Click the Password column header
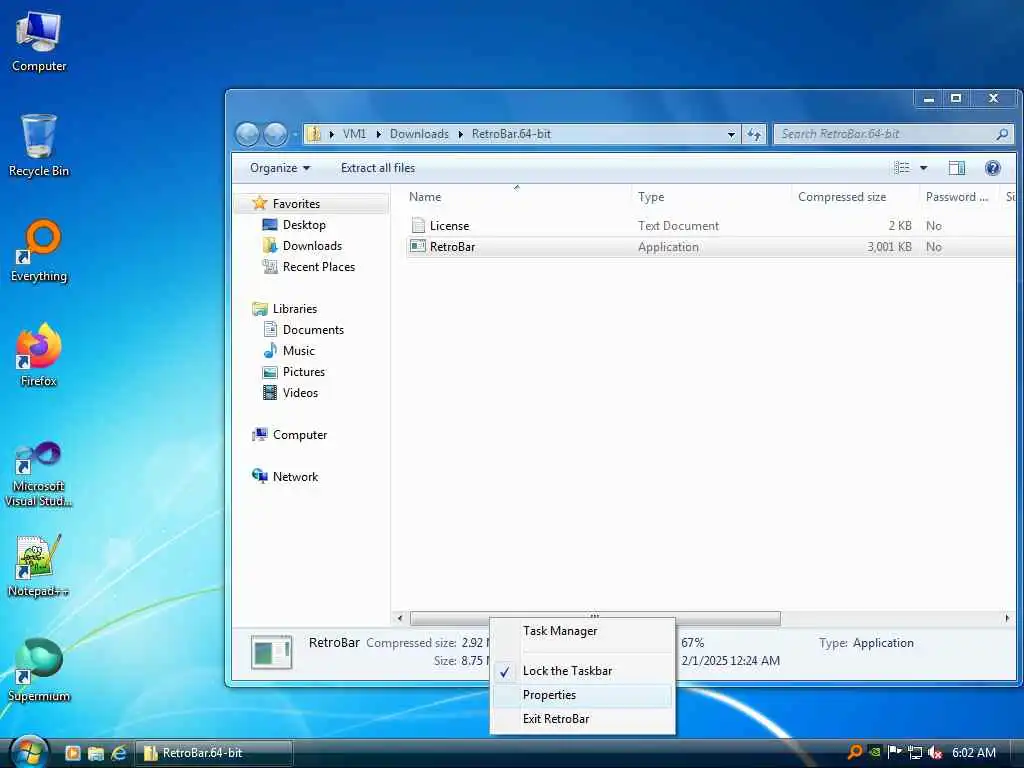1024x768 pixels. coord(958,197)
